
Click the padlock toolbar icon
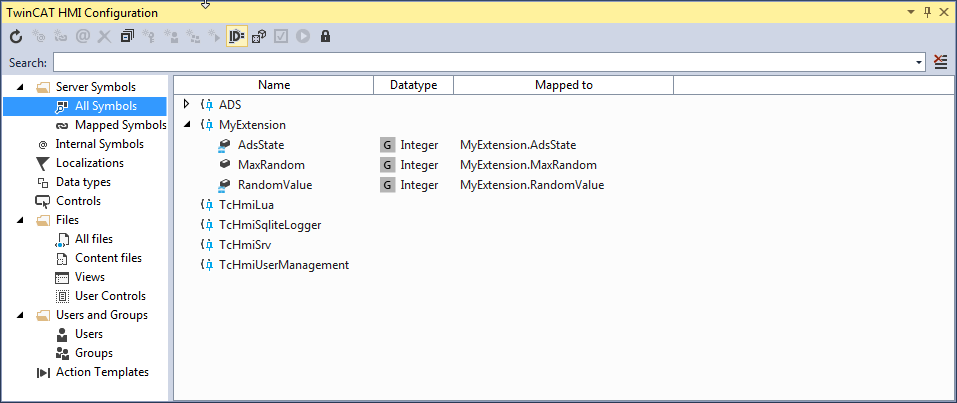325,37
